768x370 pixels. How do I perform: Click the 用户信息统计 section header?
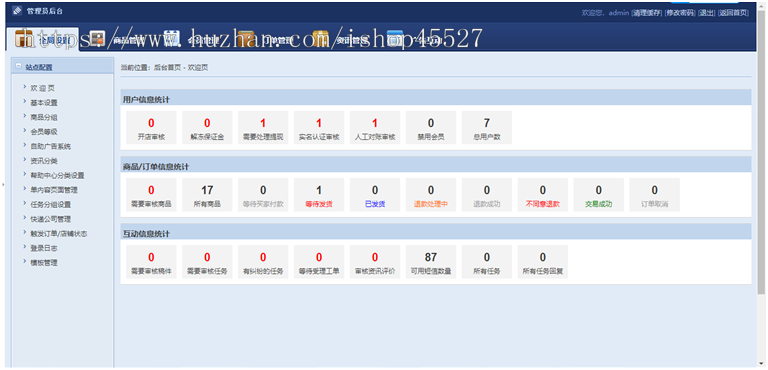point(436,97)
